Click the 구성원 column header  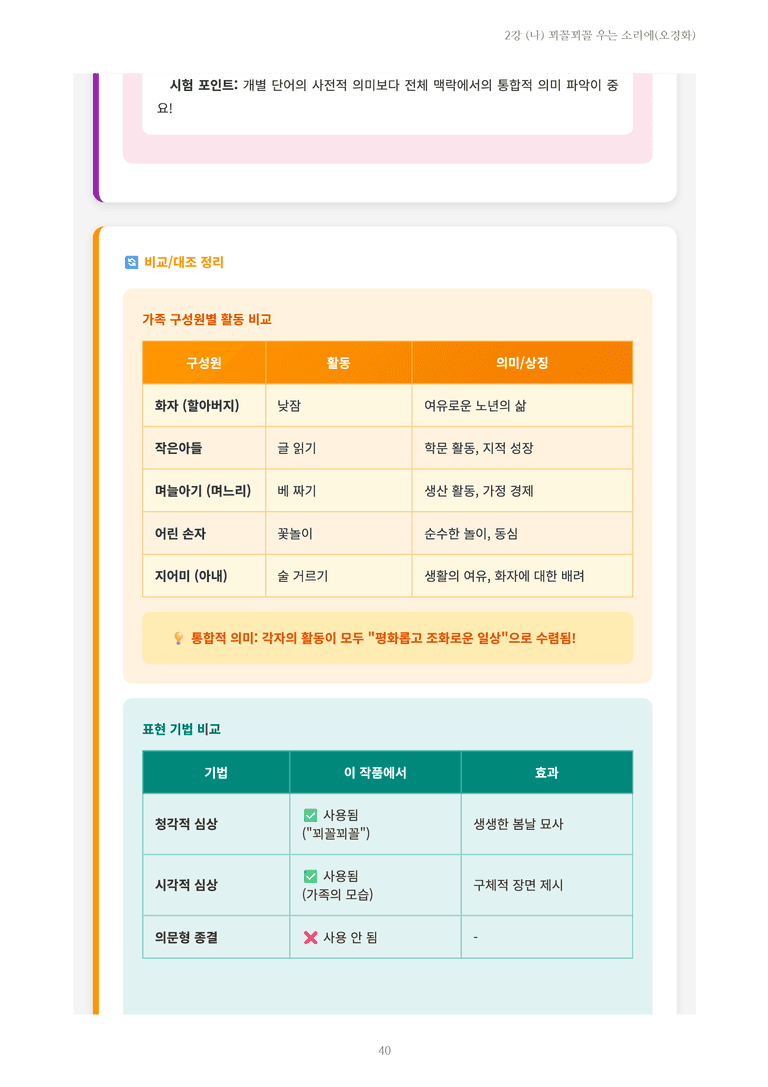click(x=204, y=363)
